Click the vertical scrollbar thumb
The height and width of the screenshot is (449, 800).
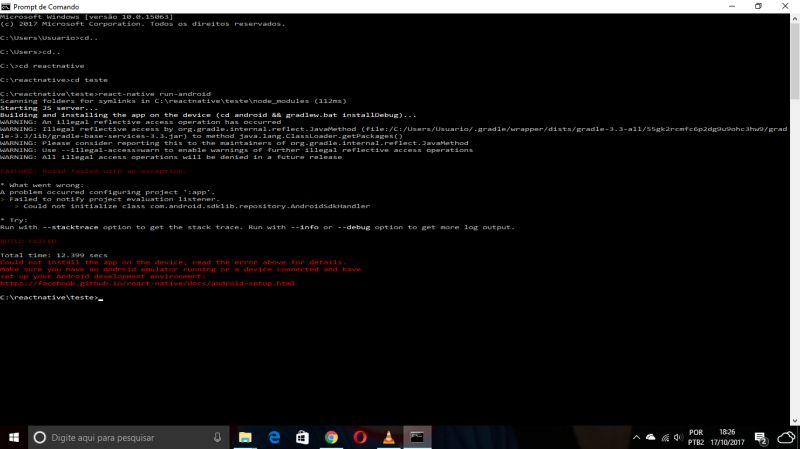tap(795, 61)
